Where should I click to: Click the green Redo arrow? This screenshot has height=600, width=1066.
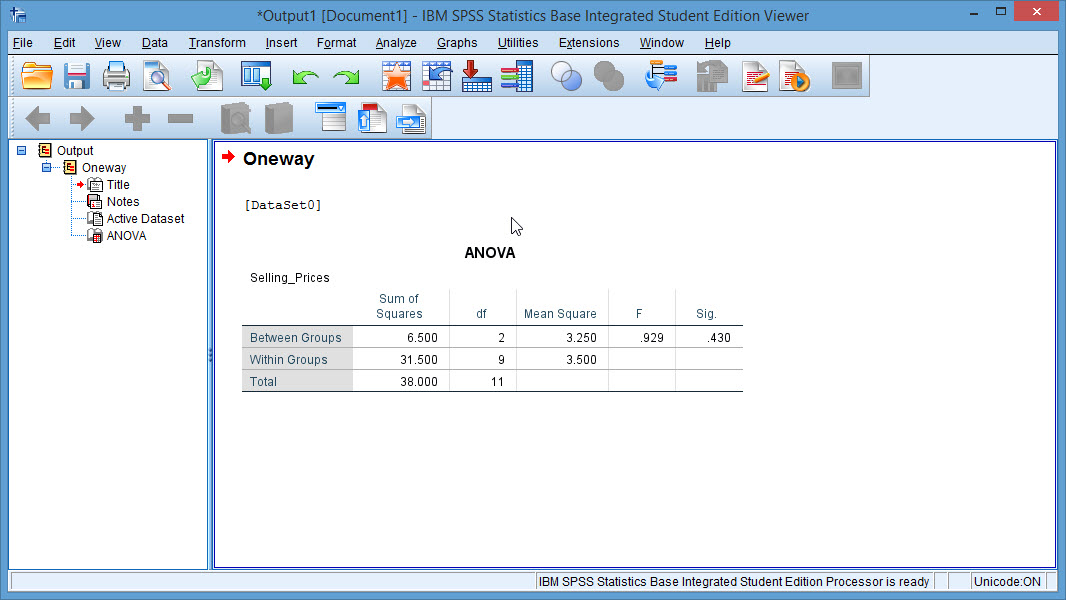pyautogui.click(x=346, y=77)
